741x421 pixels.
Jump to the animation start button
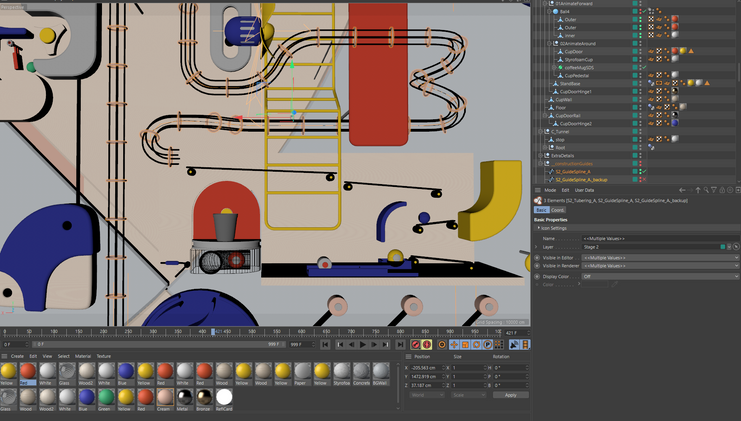pos(327,345)
